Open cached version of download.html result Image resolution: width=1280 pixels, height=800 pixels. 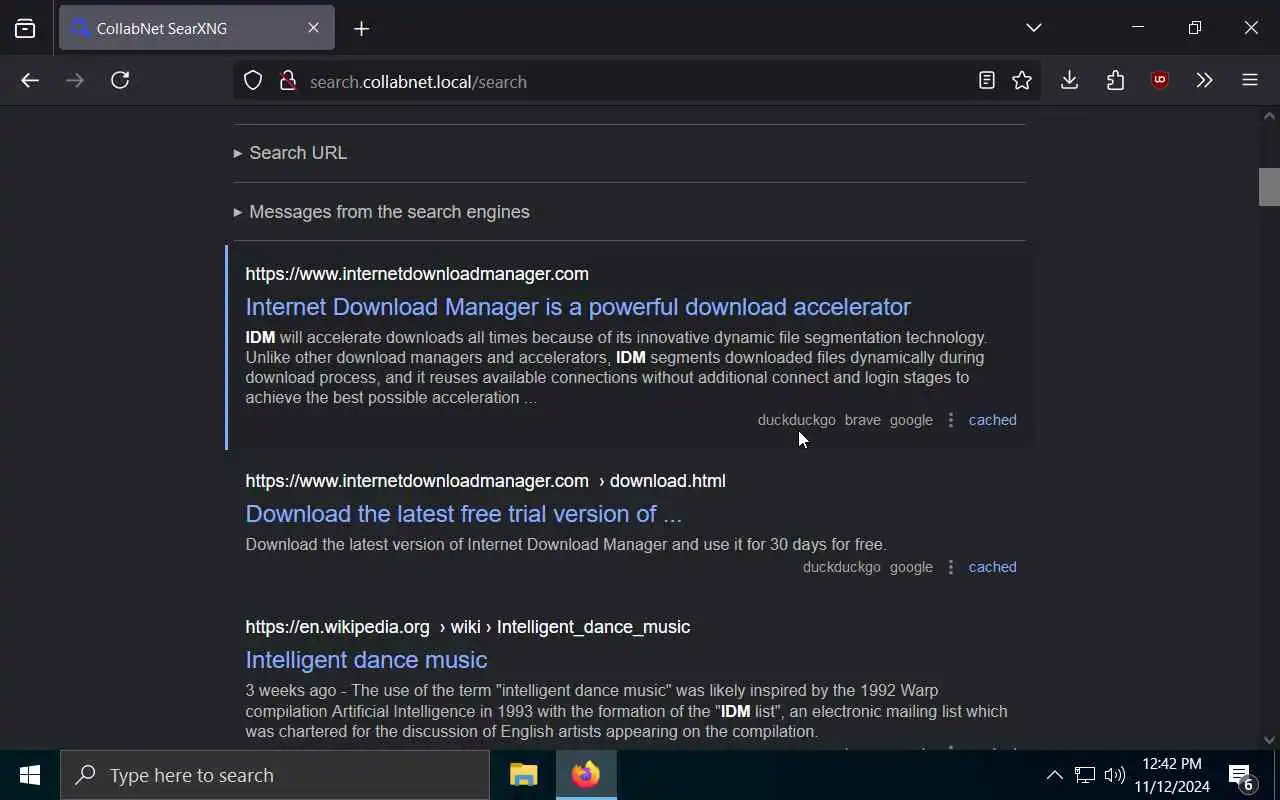(x=992, y=567)
